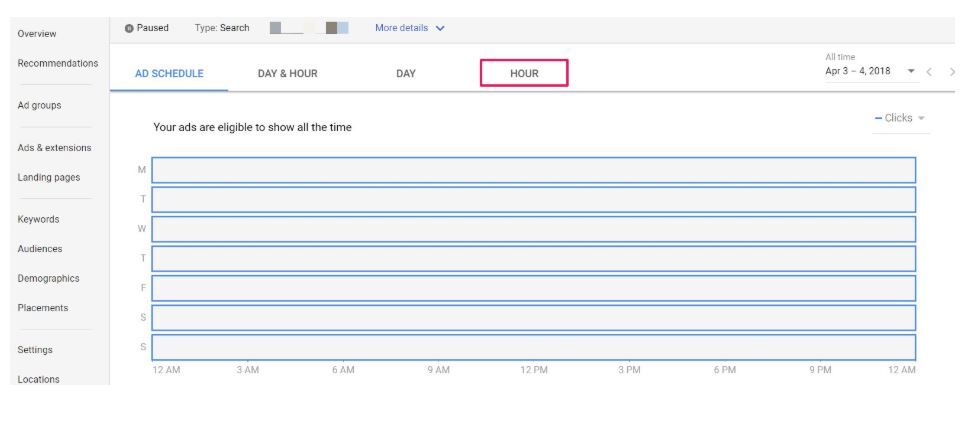This screenshot has height=426, width=974.
Task: Open Recommendations in the sidebar
Action: pyautogui.click(x=58, y=63)
